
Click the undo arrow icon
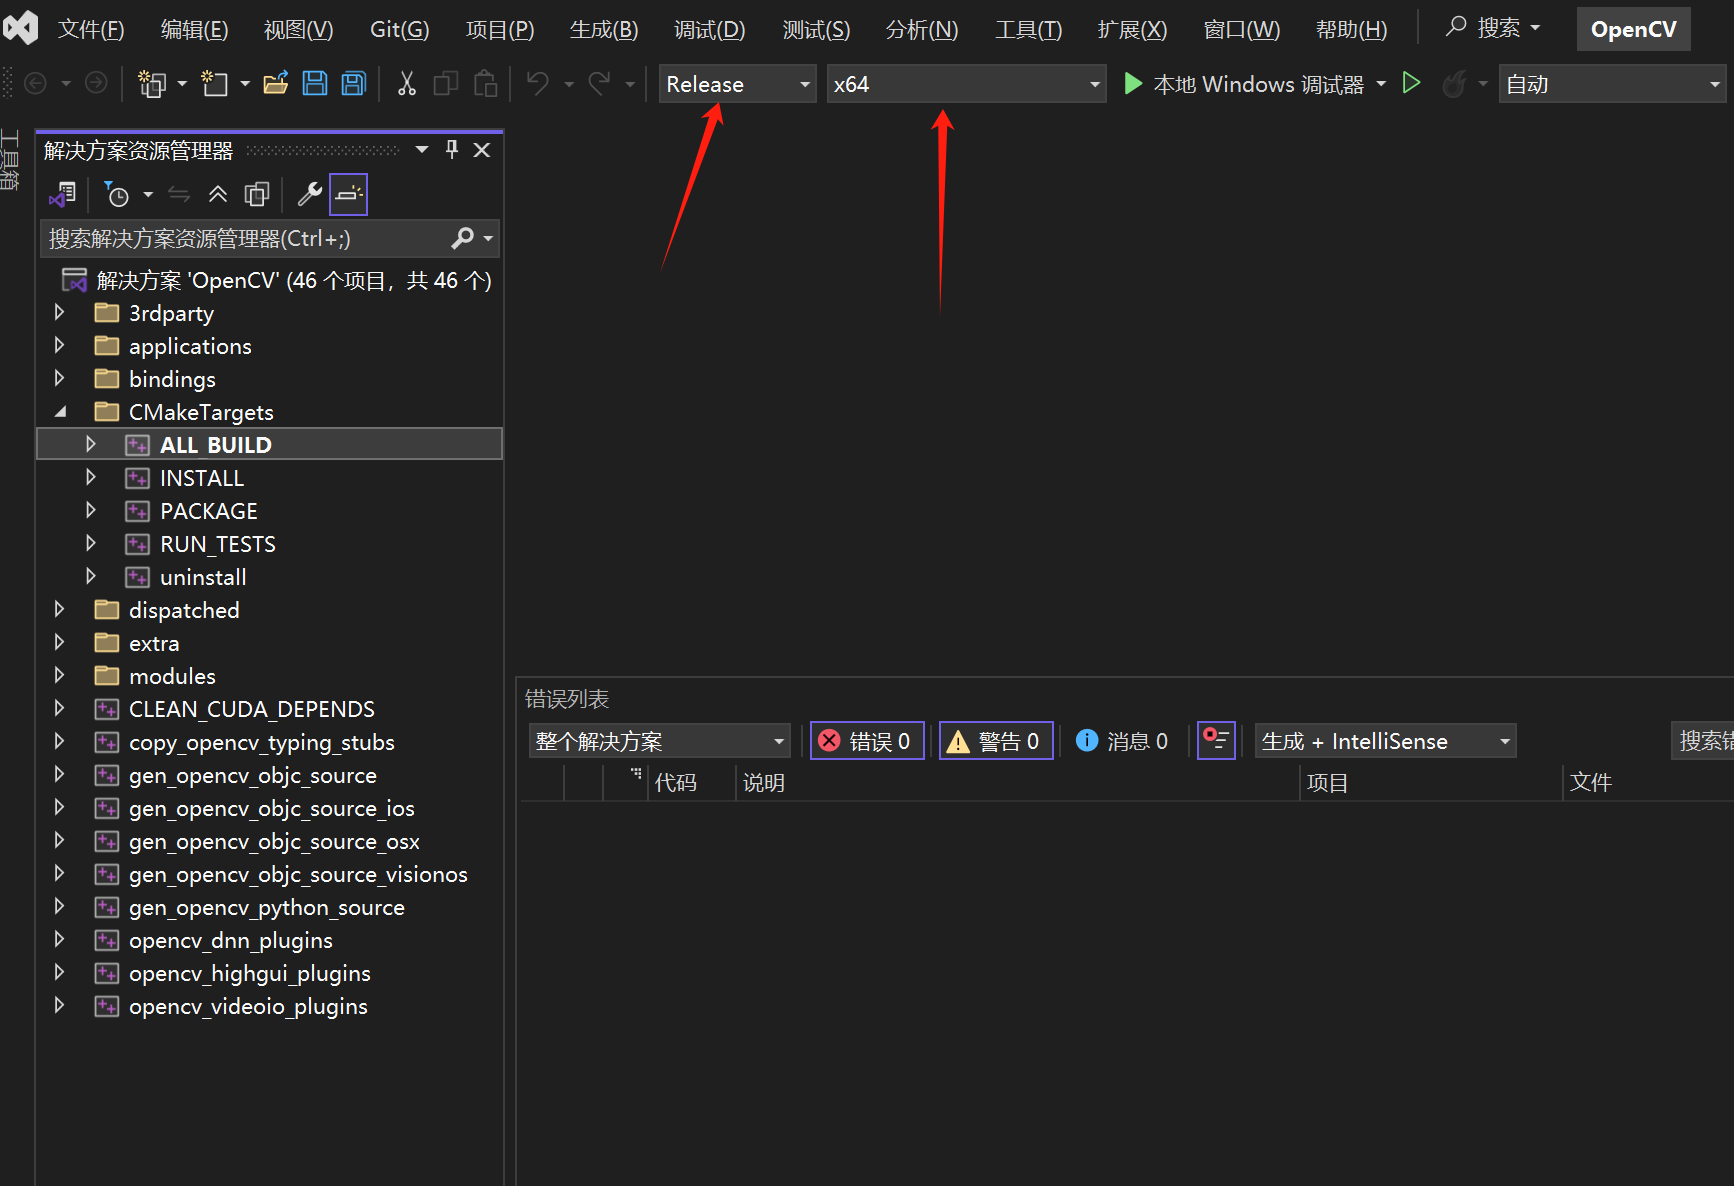pyautogui.click(x=538, y=84)
